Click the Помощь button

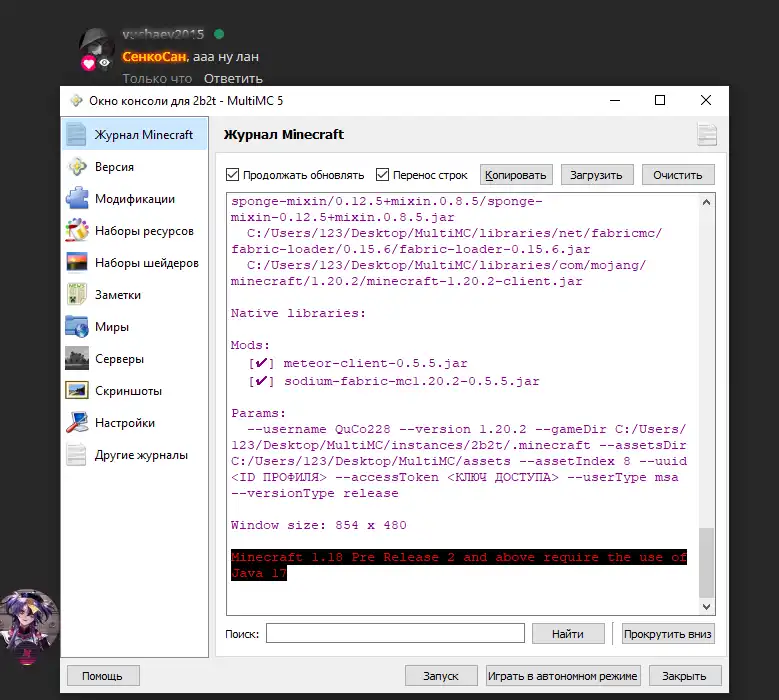click(103, 676)
